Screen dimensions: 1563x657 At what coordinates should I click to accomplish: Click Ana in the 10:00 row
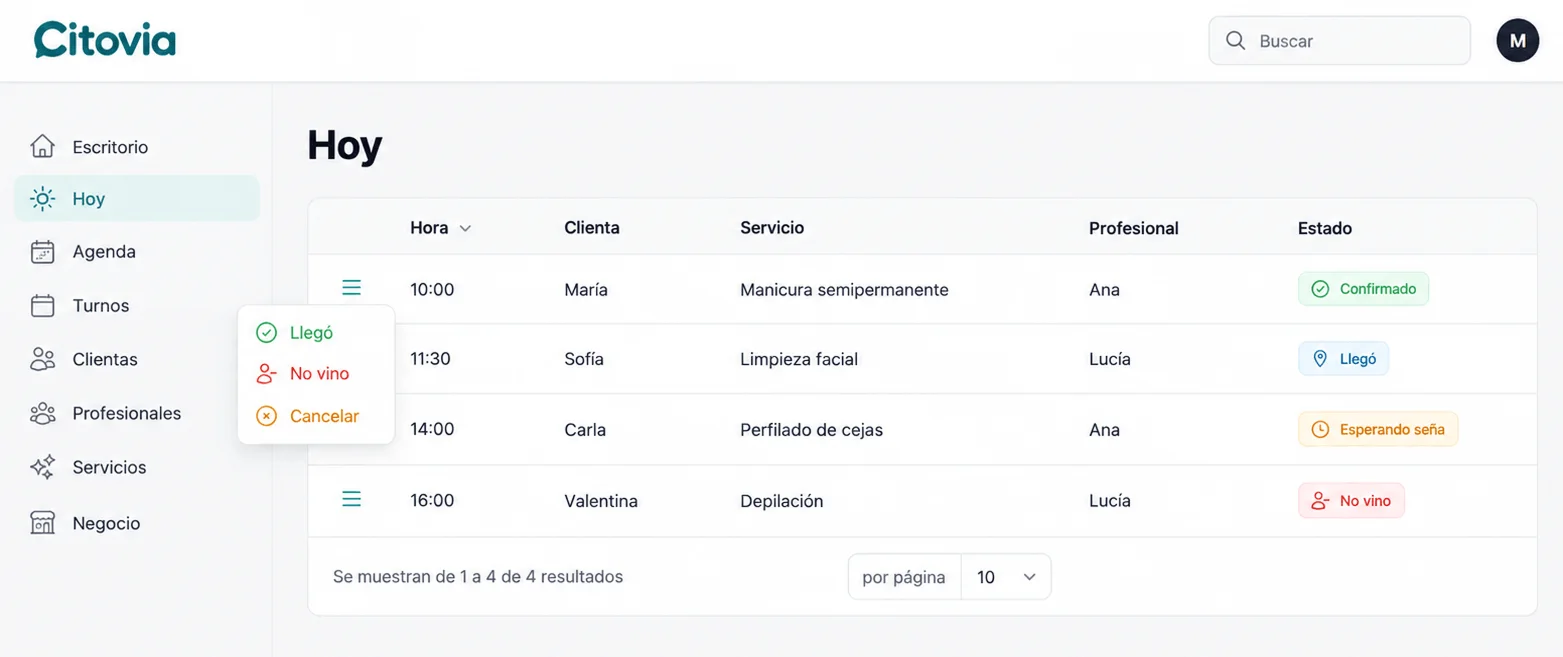(x=1104, y=290)
